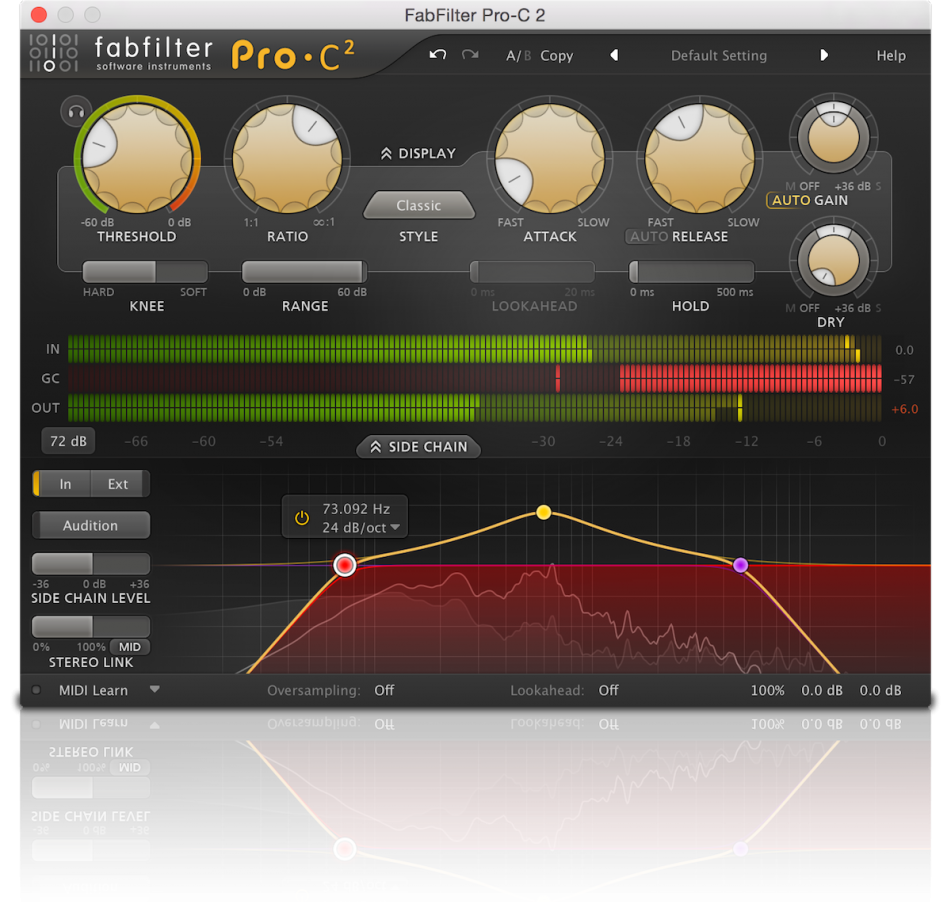Click the redo arrow in the top toolbar
Screen dimensions: 951x908
(x=470, y=56)
